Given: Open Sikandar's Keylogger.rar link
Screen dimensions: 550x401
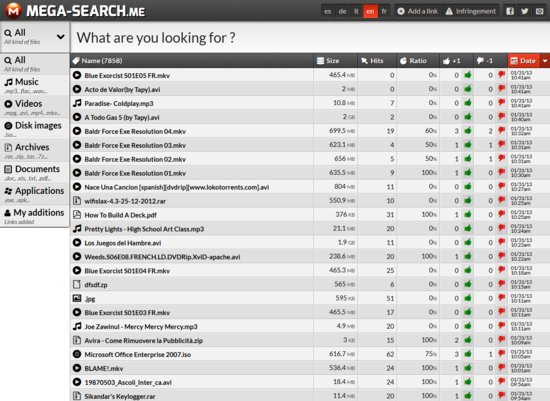Looking at the screenshot, I should (x=120, y=396).
